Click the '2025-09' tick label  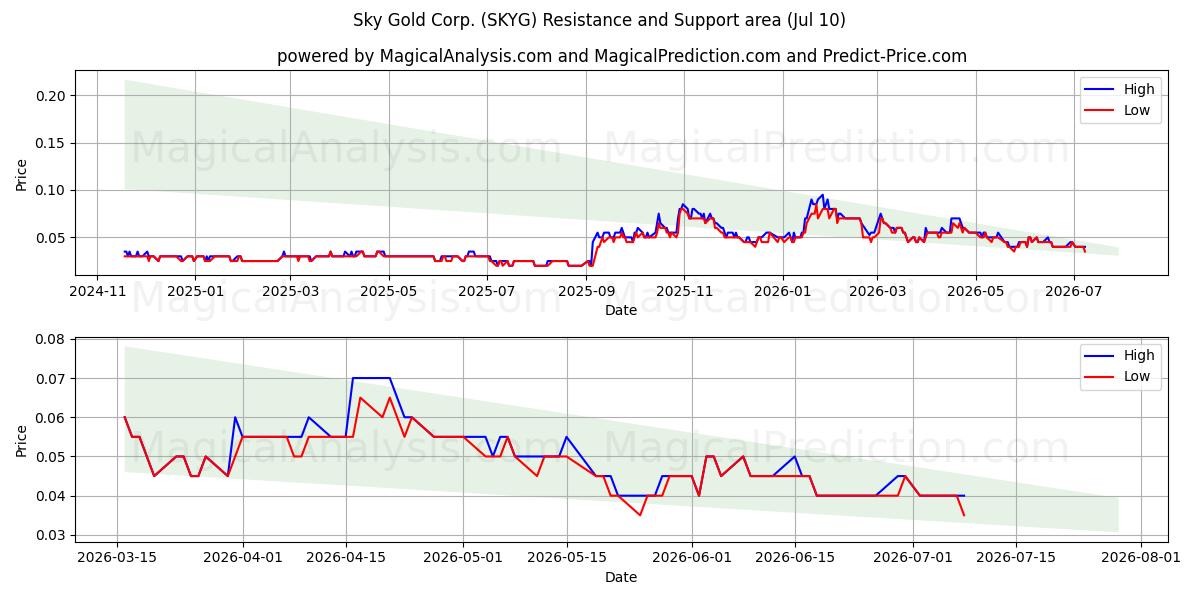[x=586, y=291]
